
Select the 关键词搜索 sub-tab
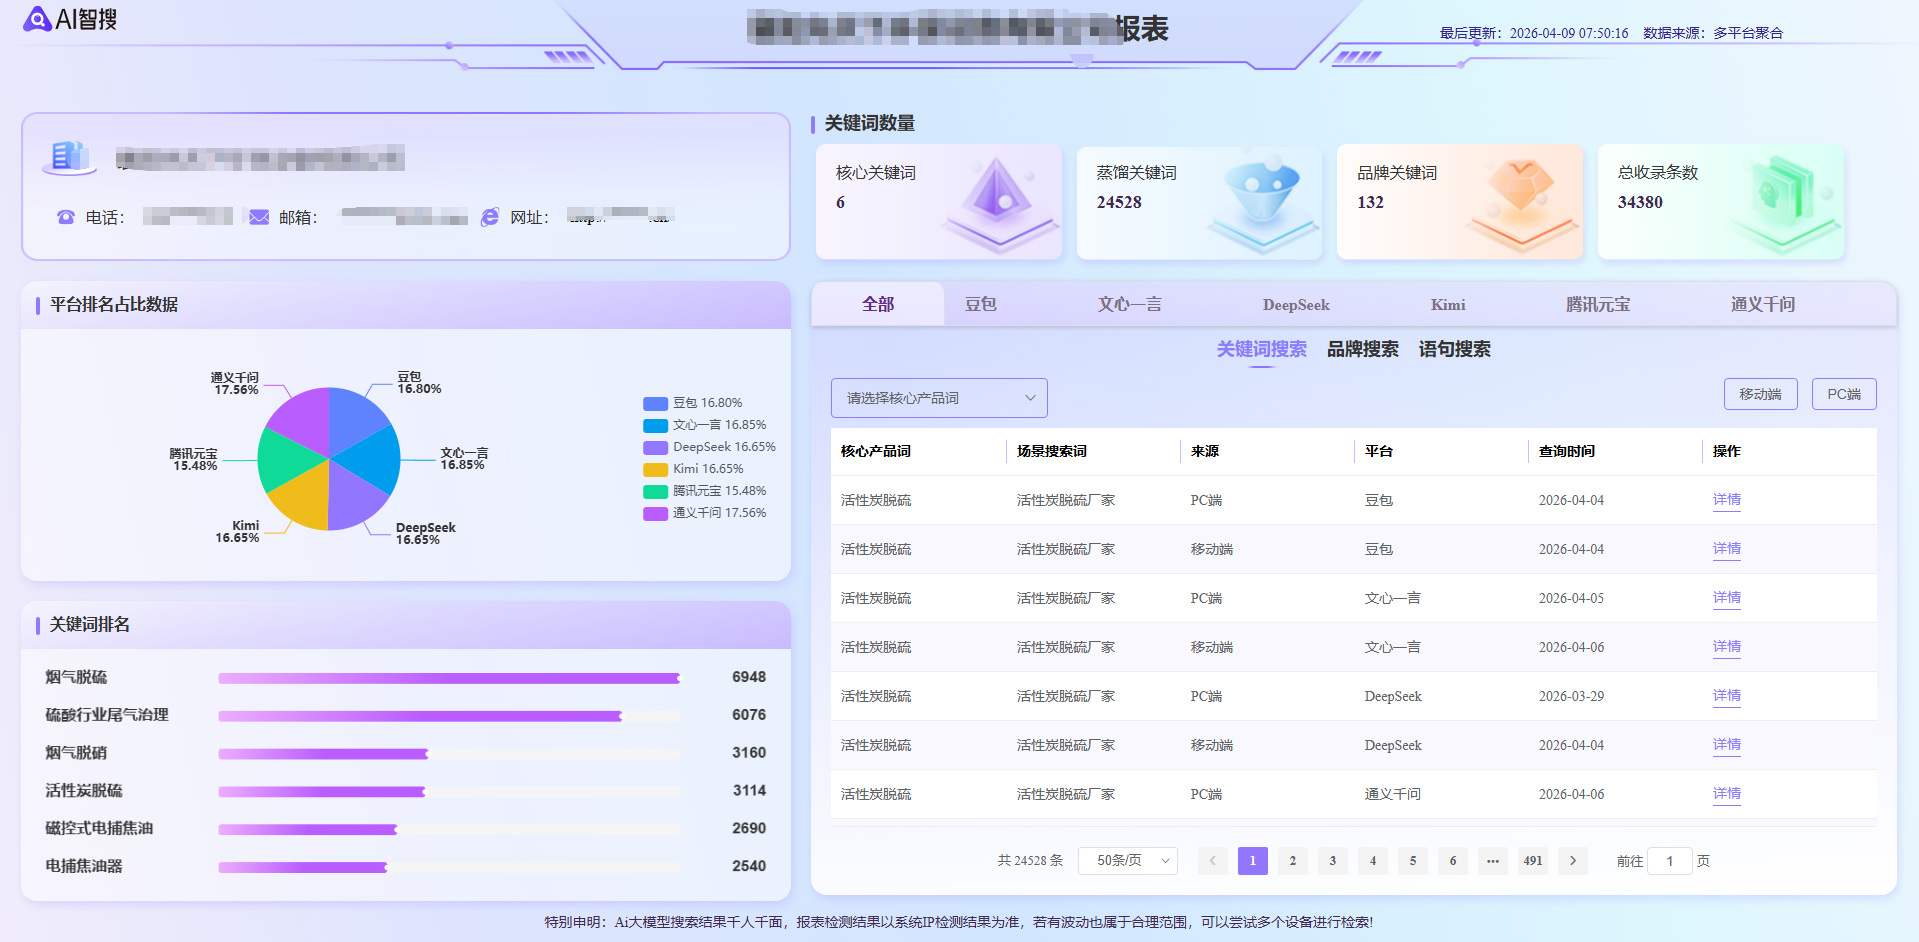pyautogui.click(x=1262, y=349)
